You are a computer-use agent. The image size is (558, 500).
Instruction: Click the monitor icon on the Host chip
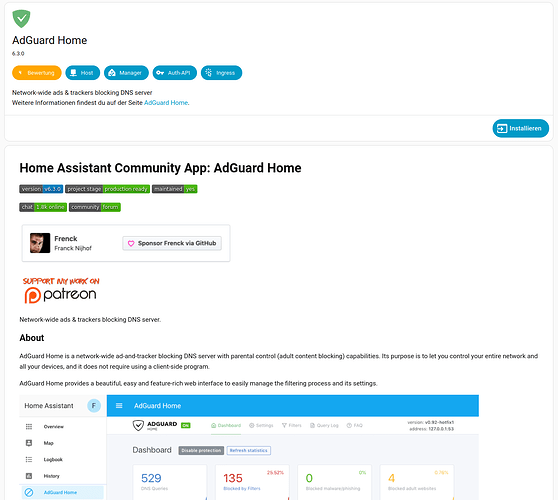[73, 73]
